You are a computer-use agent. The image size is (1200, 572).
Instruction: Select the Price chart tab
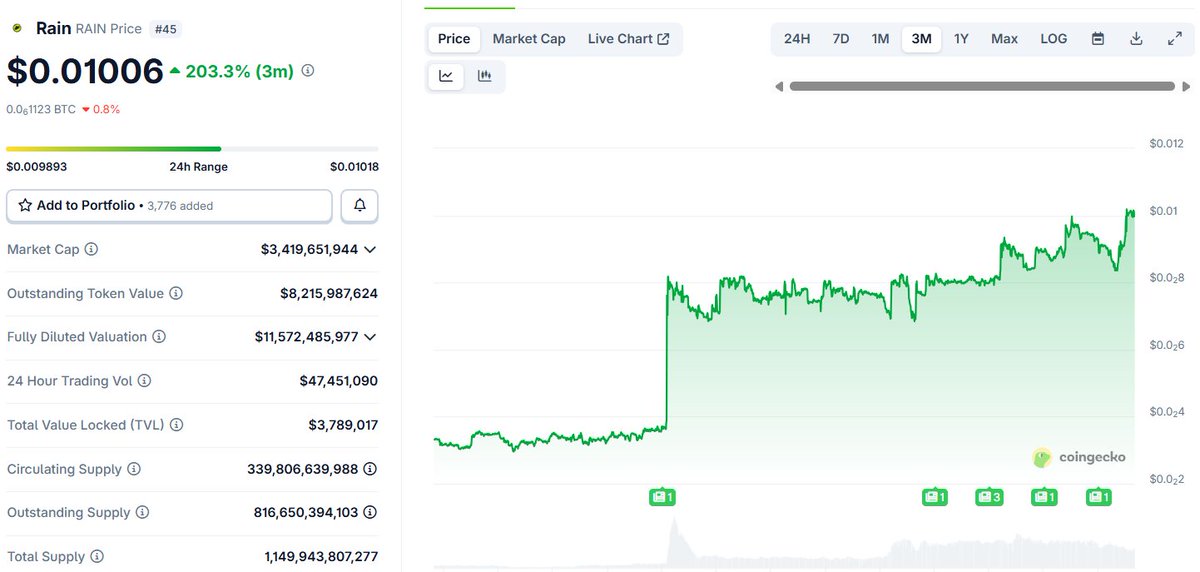pos(454,39)
